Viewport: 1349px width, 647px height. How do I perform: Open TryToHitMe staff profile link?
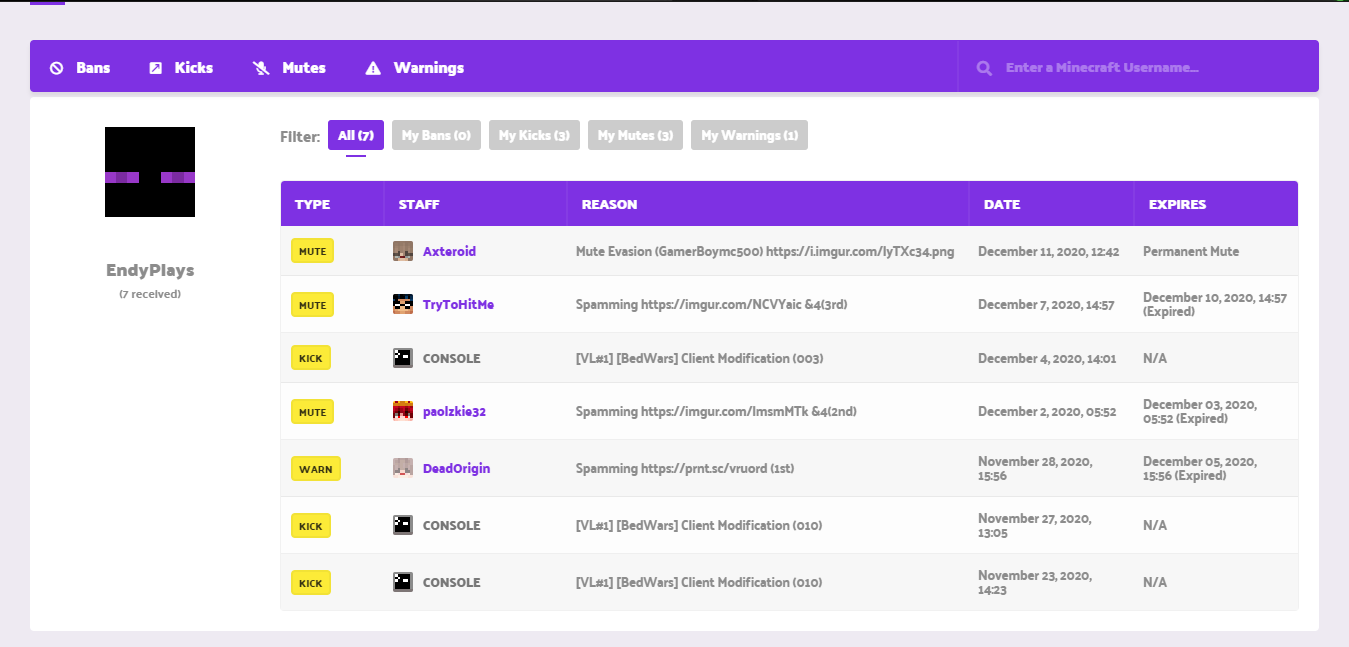coord(458,305)
